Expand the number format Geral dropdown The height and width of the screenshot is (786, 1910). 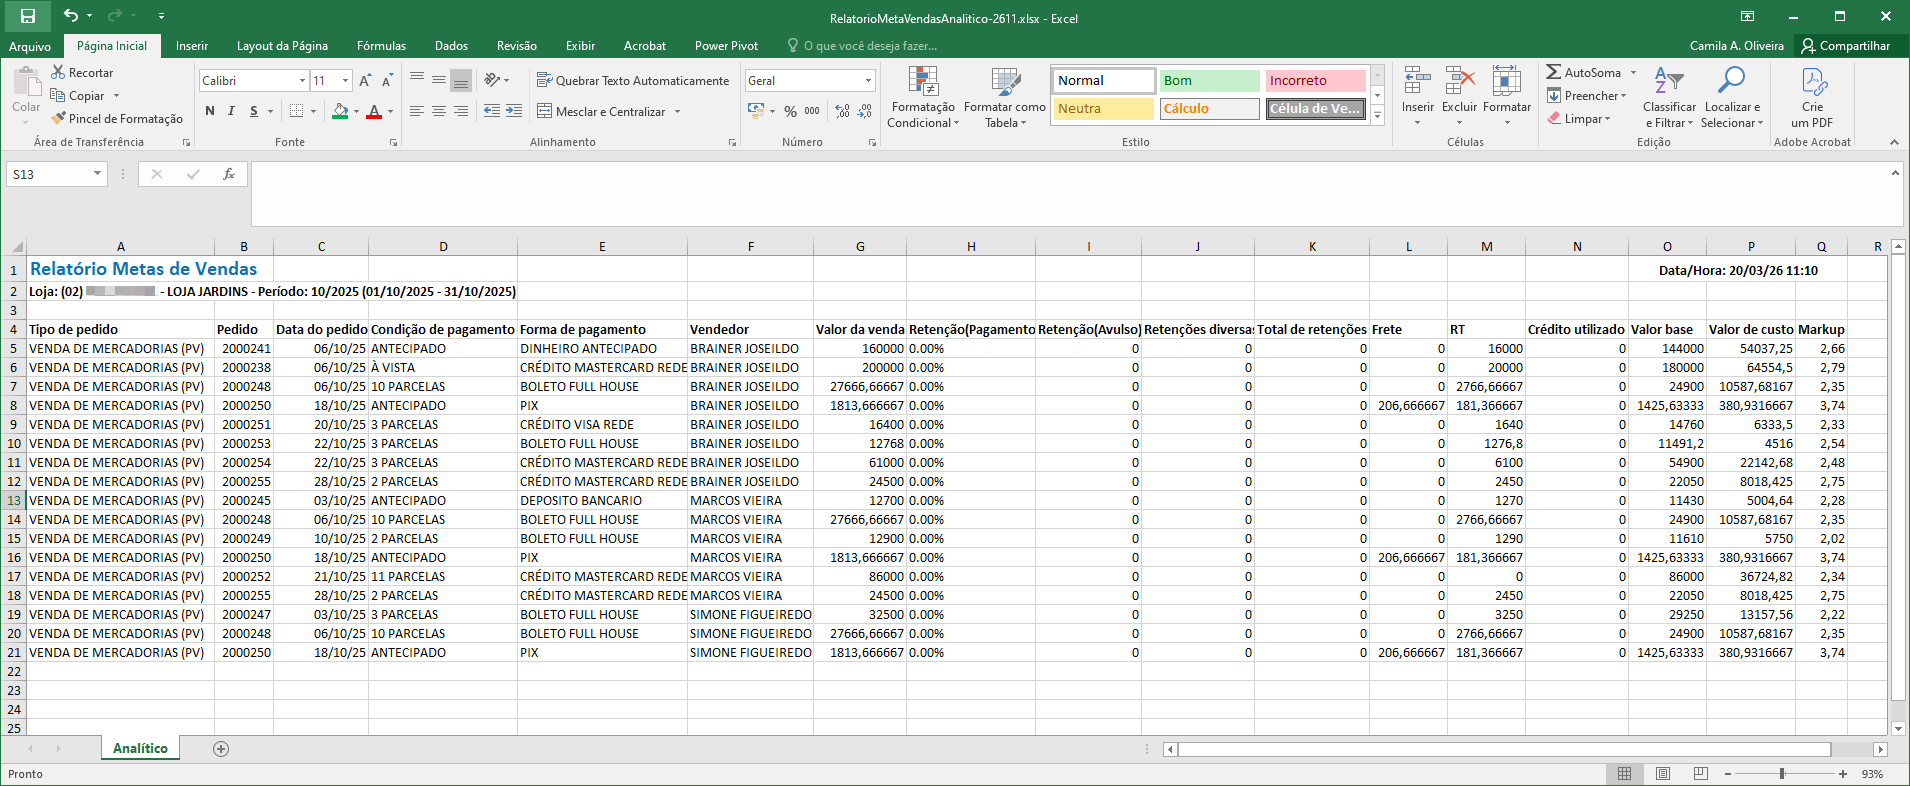(x=867, y=80)
